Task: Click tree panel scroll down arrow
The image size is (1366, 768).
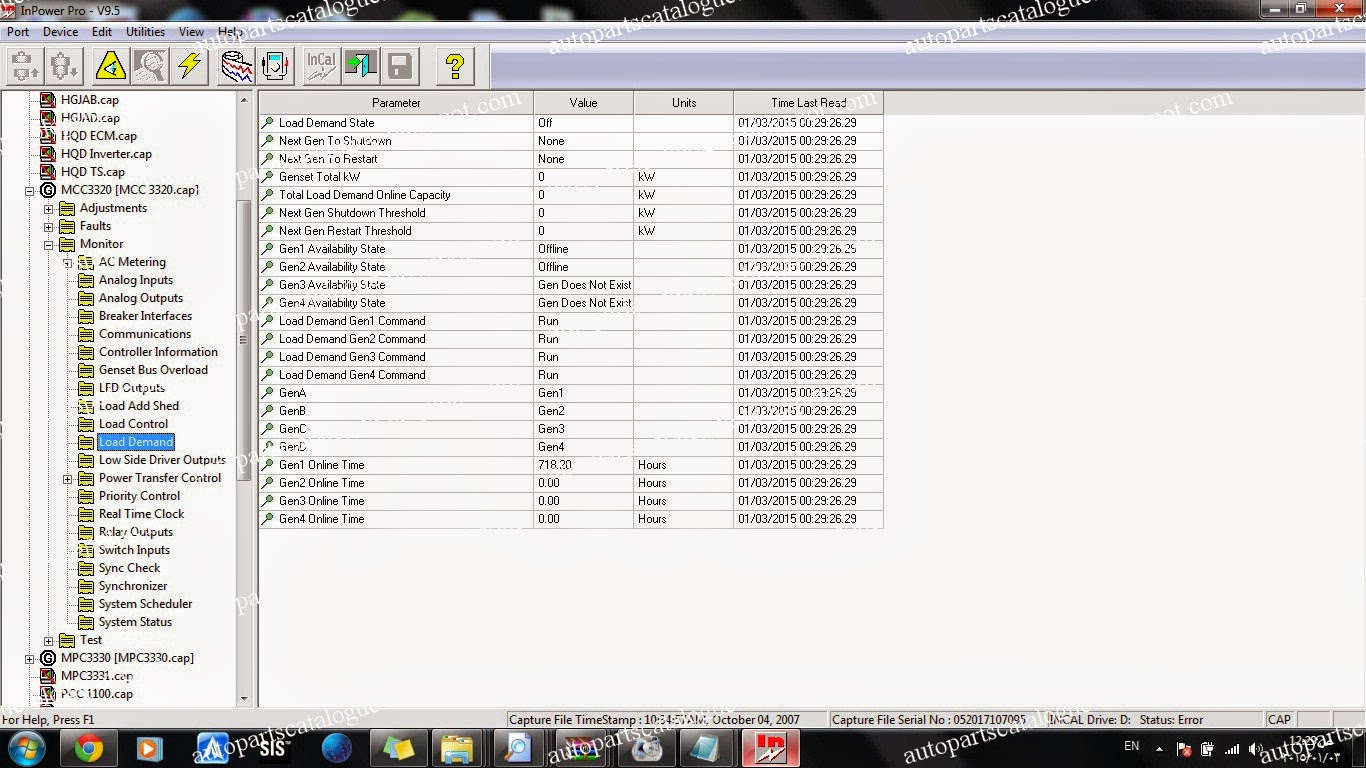Action: (244, 699)
